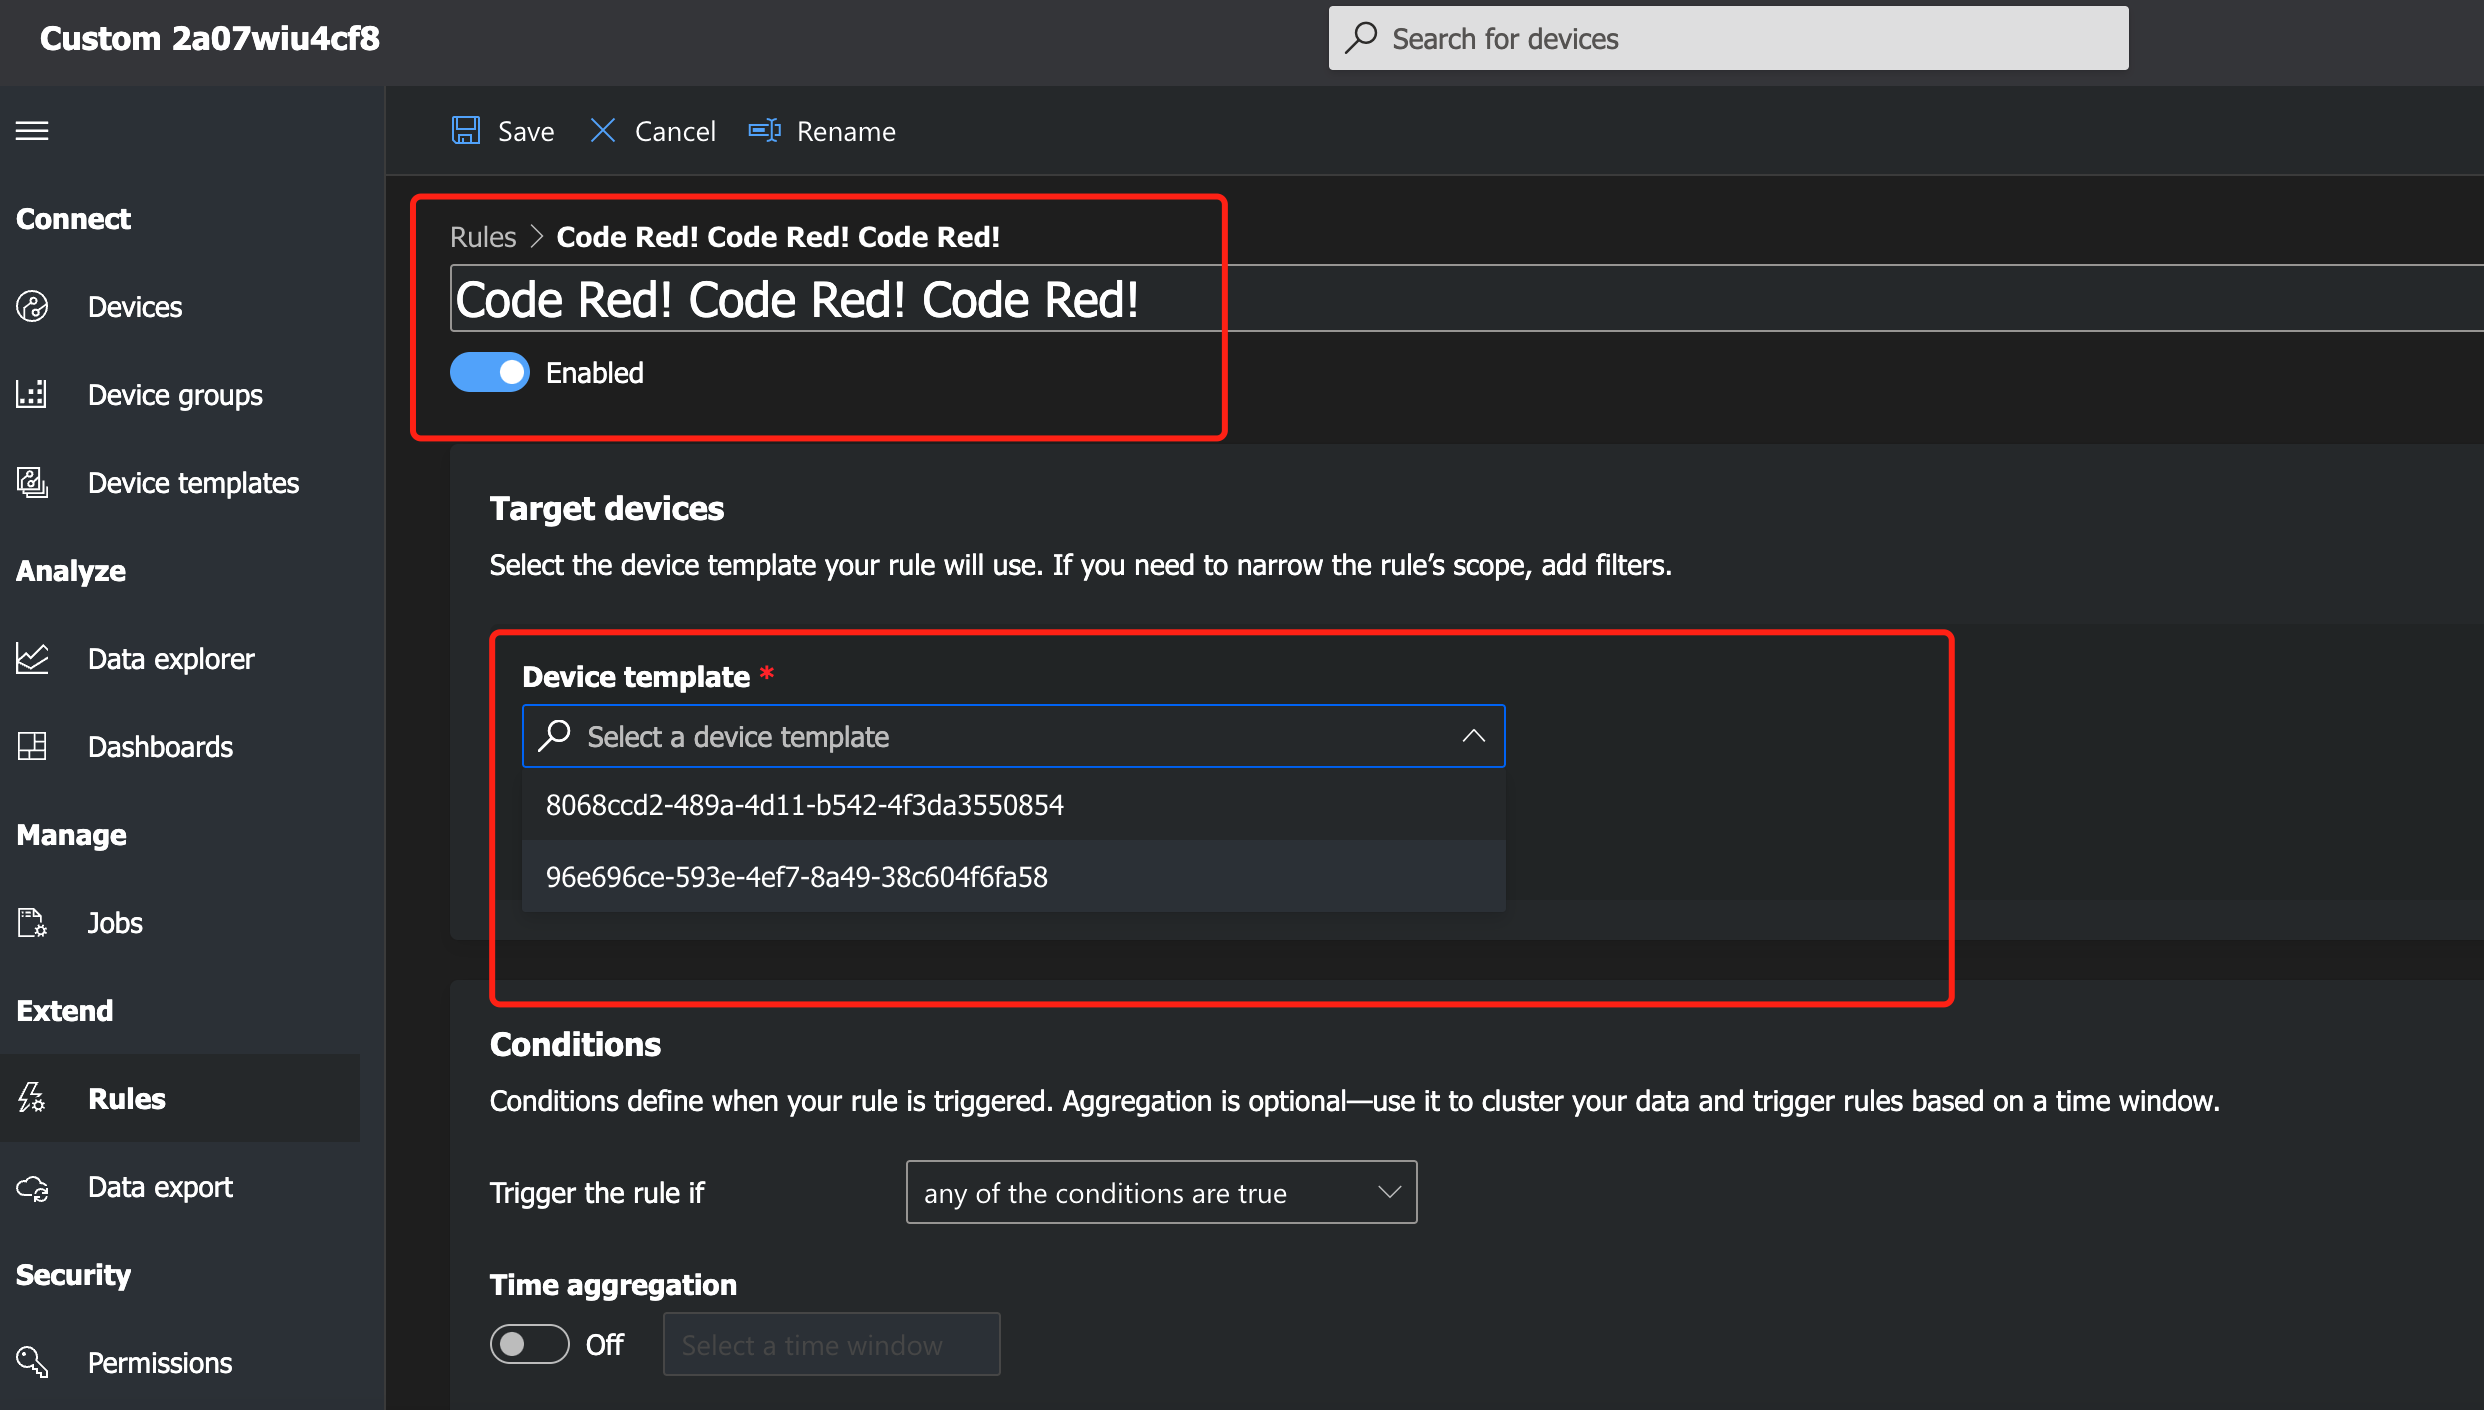Open Device templates in the sidebar
The image size is (2484, 1410).
click(x=193, y=483)
